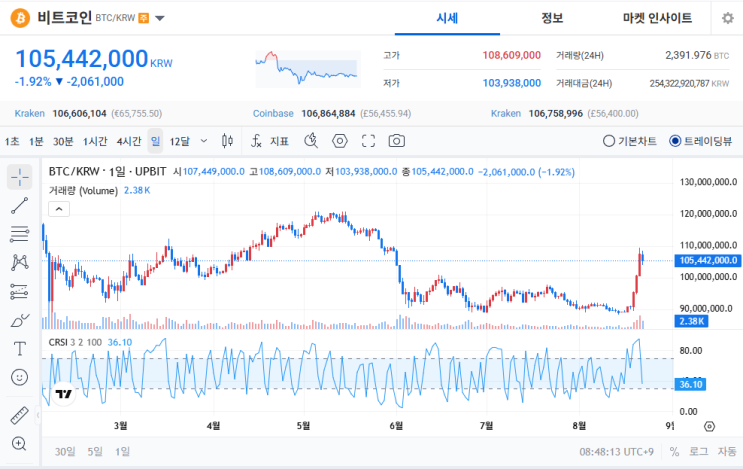The image size is (743, 469).
Task: Select the 30일 date range
Action: coord(65,451)
